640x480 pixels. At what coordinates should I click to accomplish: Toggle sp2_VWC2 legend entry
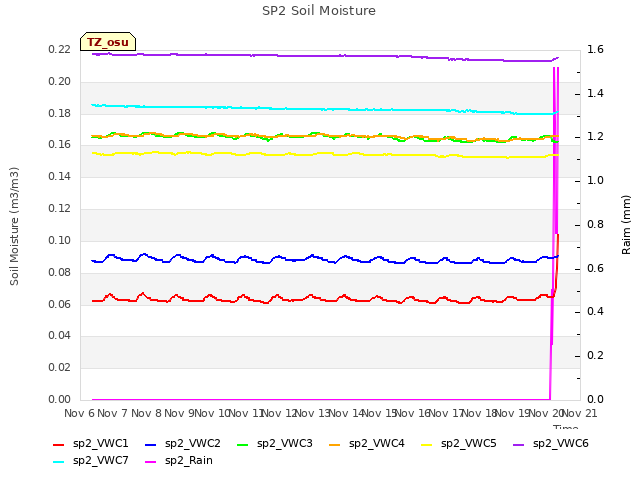click(x=183, y=444)
